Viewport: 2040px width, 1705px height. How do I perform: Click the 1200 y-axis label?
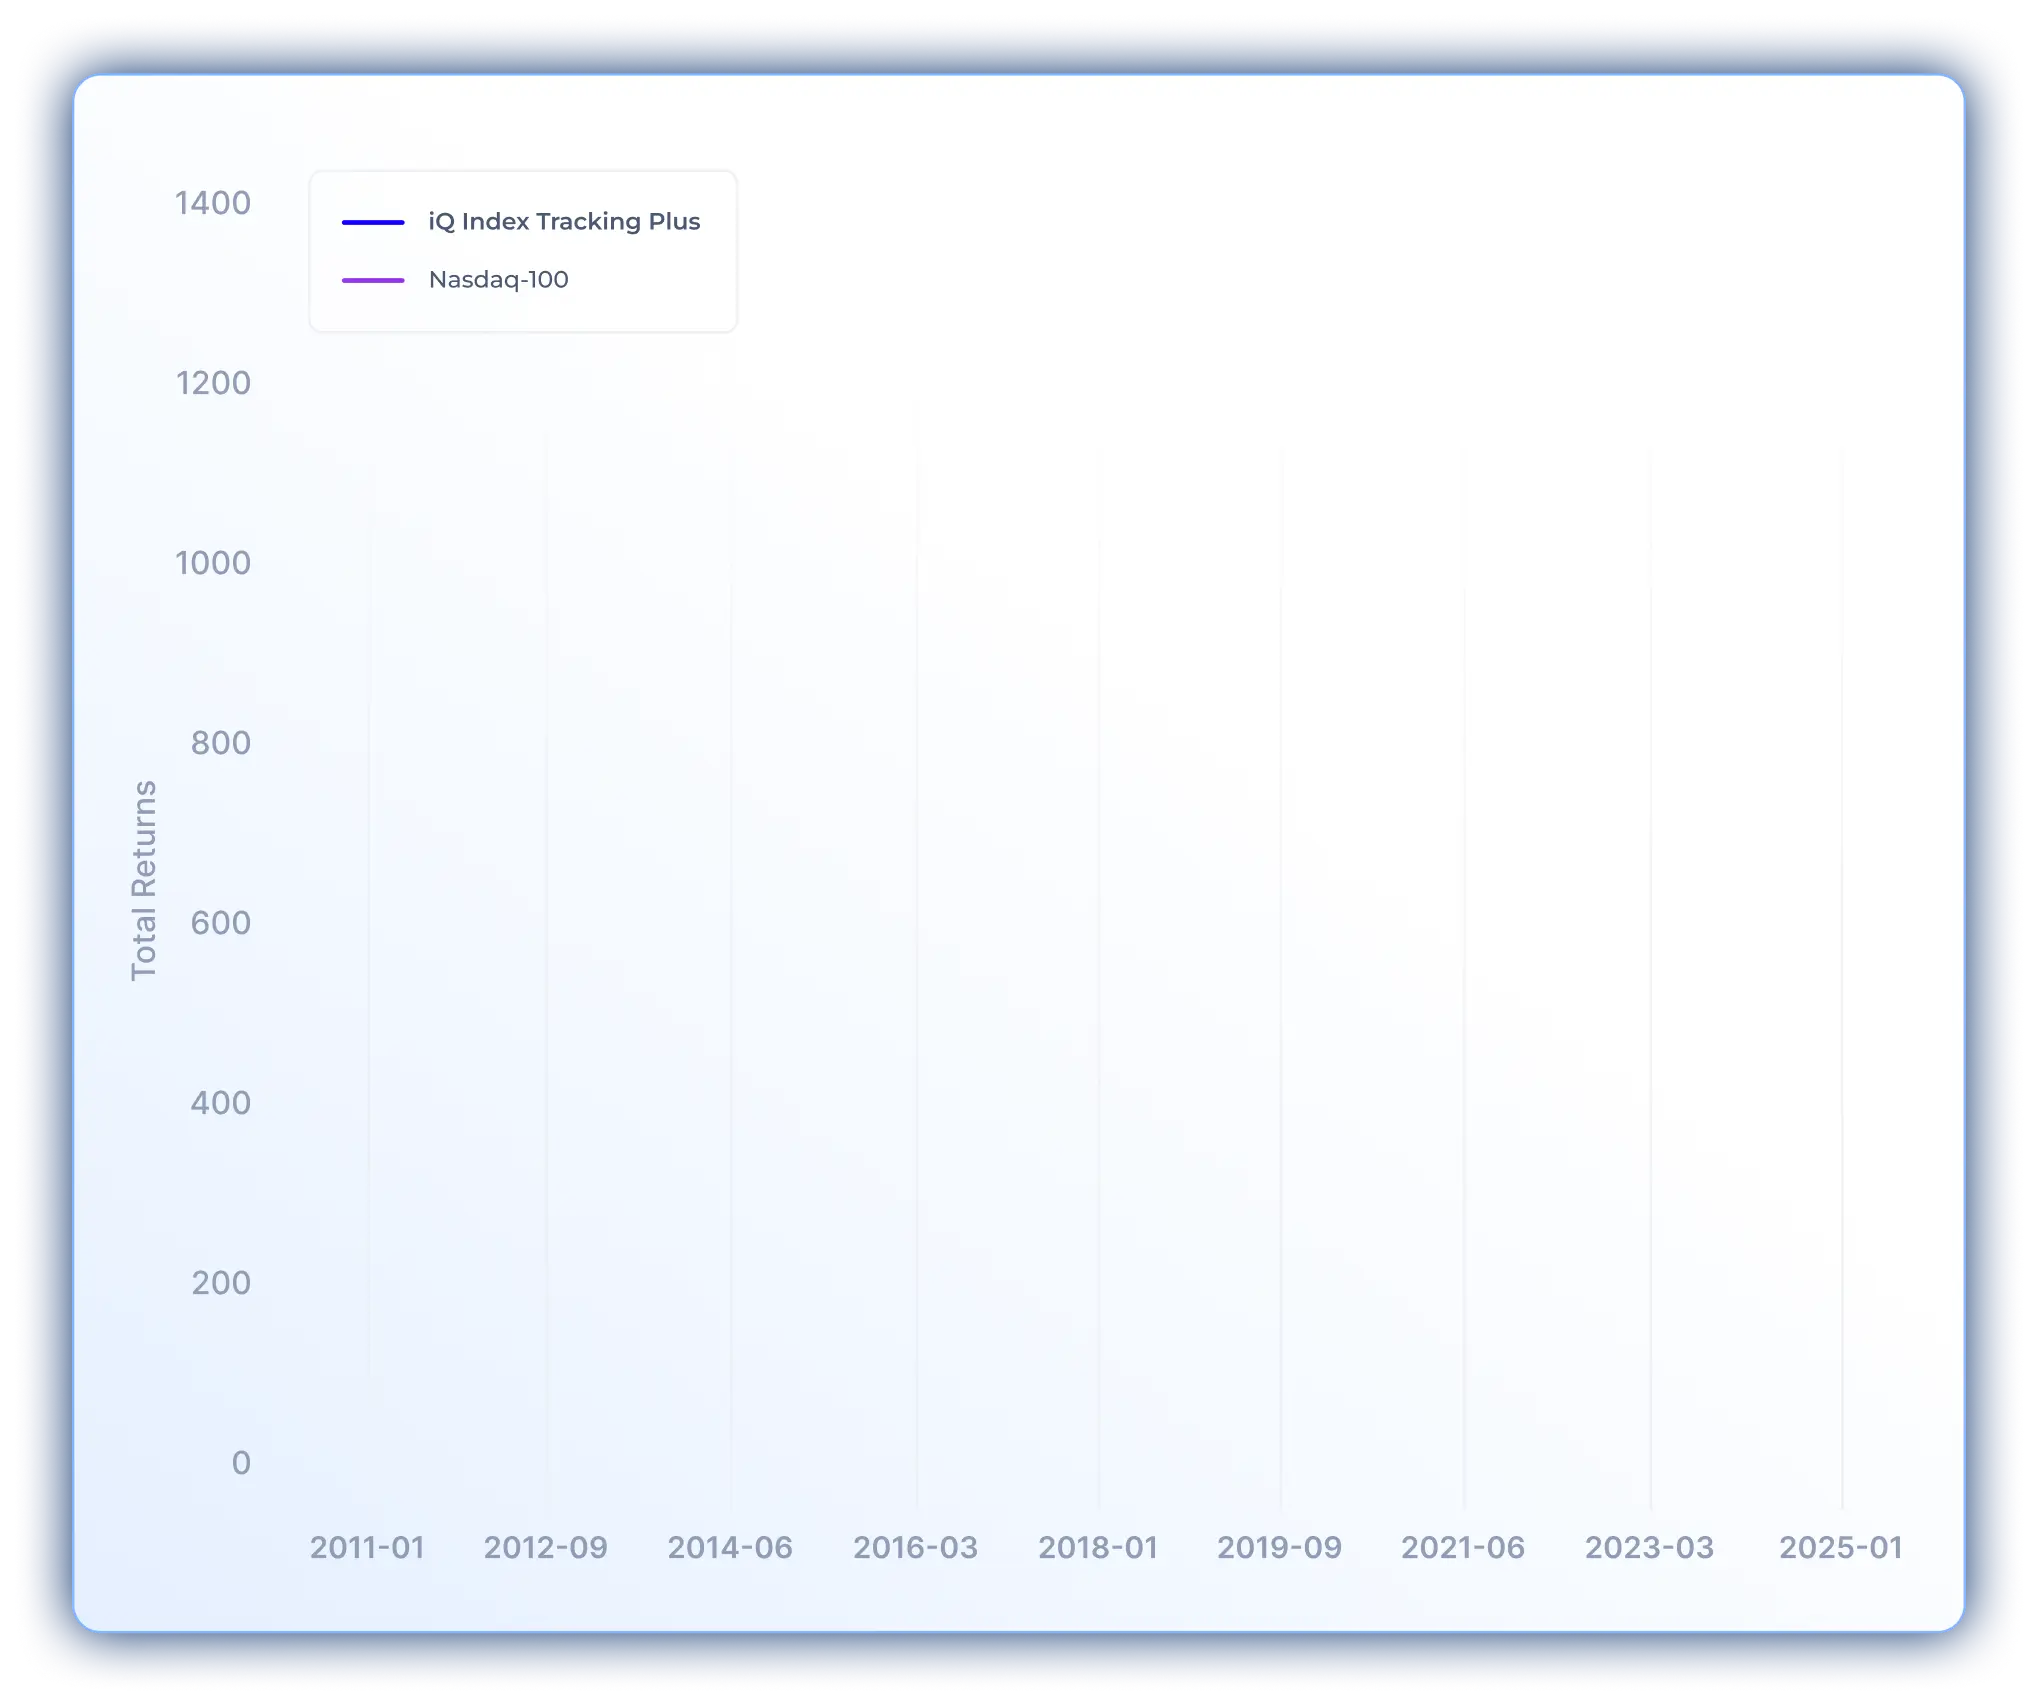click(213, 383)
